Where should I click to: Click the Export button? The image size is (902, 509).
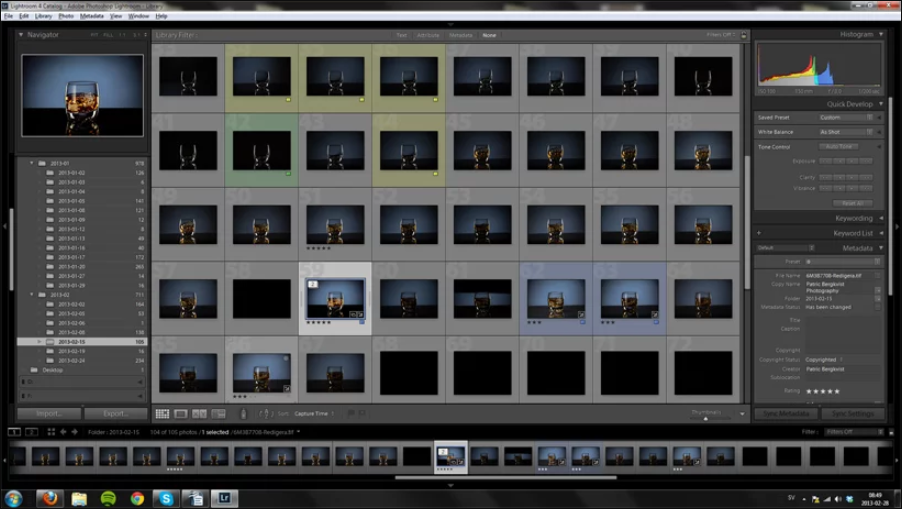115,414
